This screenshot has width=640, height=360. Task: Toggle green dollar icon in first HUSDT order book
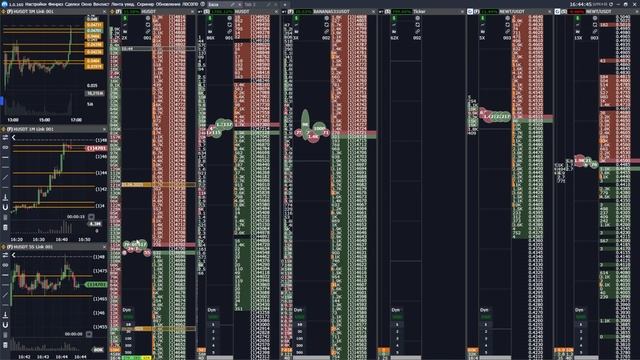coord(125,18)
